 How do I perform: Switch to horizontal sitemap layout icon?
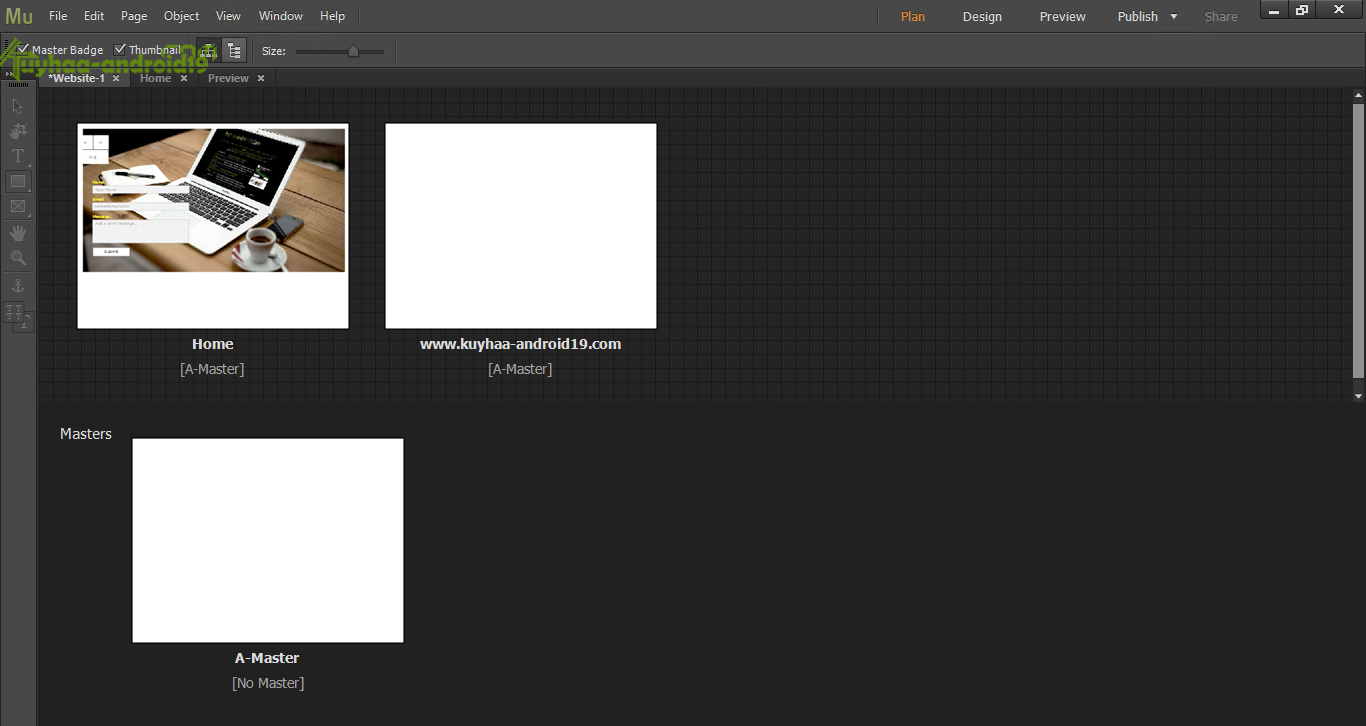208,50
